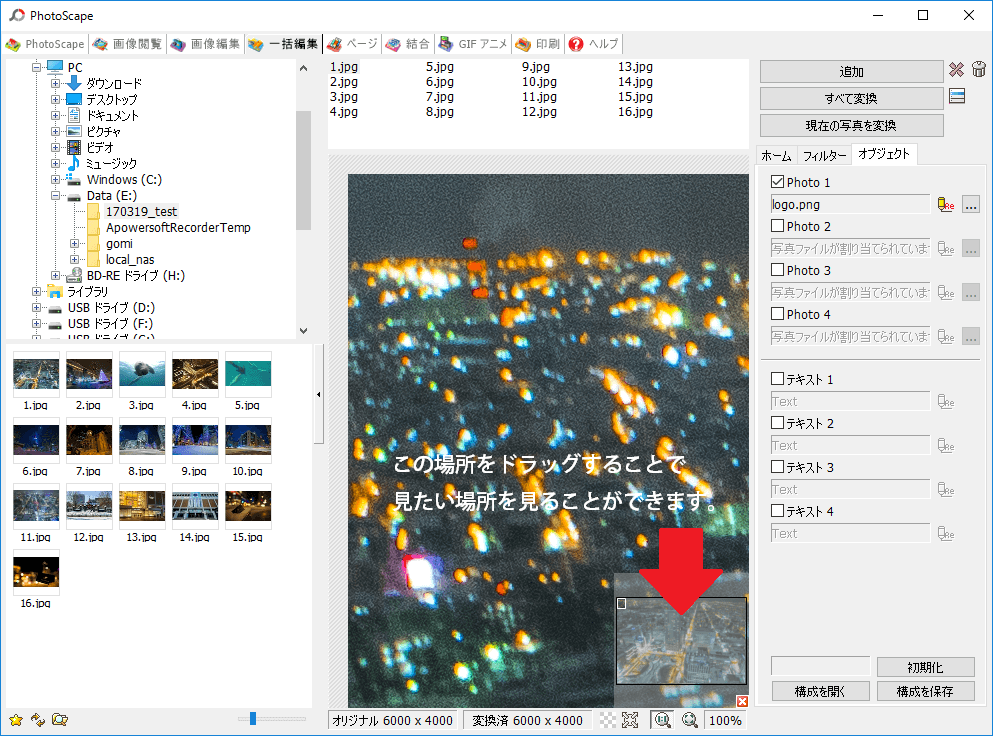
Task: Switch to the フィルター tab
Action: [823, 155]
